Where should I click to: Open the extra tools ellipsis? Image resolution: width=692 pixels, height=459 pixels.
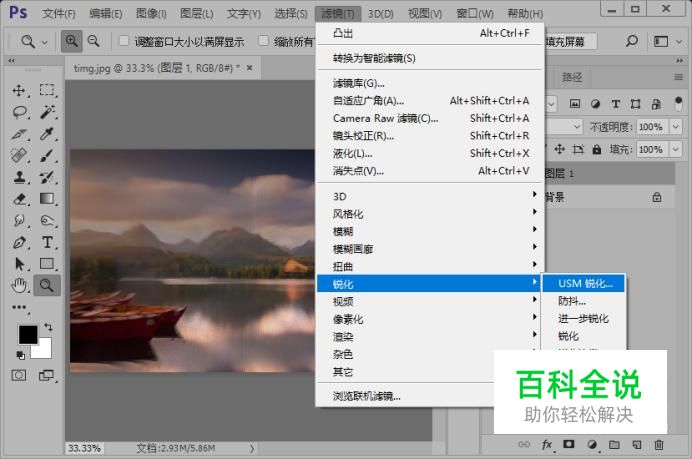(x=19, y=307)
